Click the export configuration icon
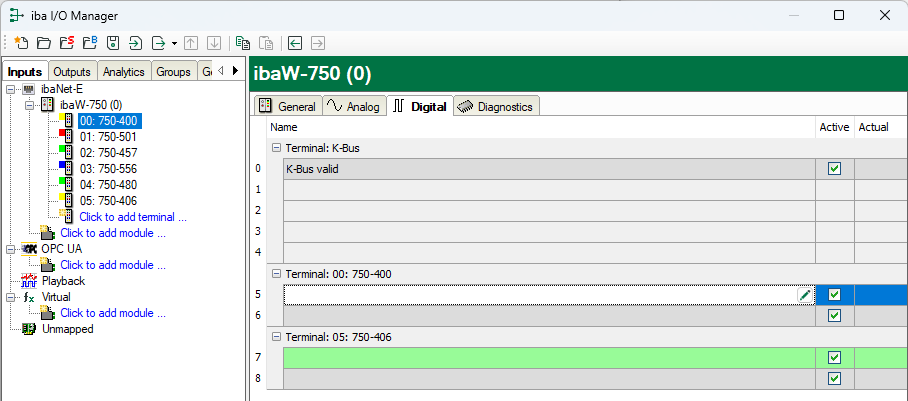The height and width of the screenshot is (401, 908). [x=158, y=43]
